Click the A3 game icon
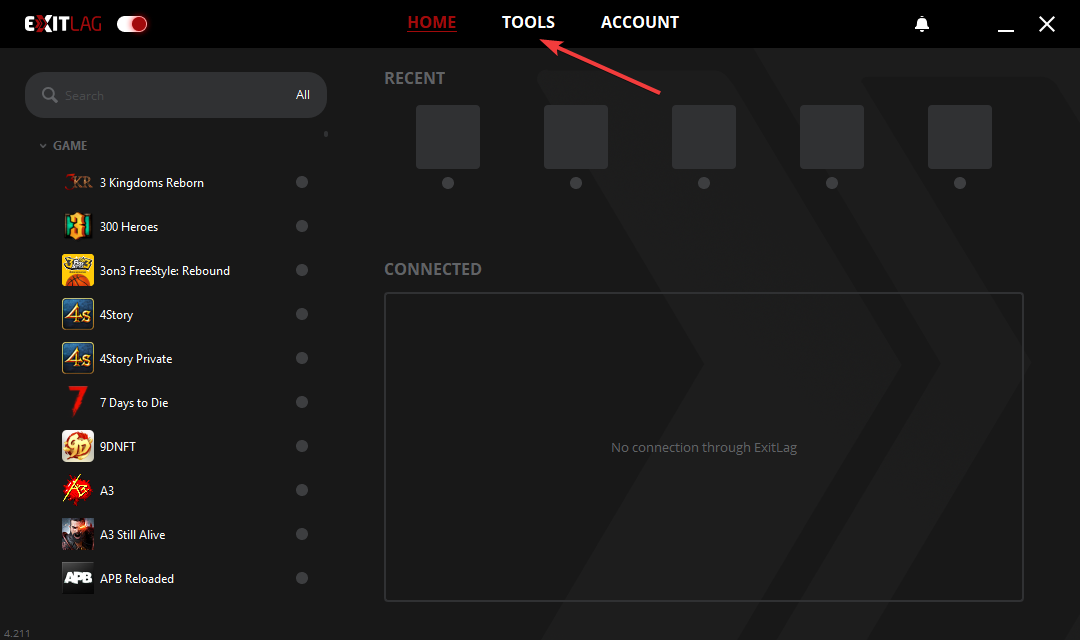 coord(78,490)
